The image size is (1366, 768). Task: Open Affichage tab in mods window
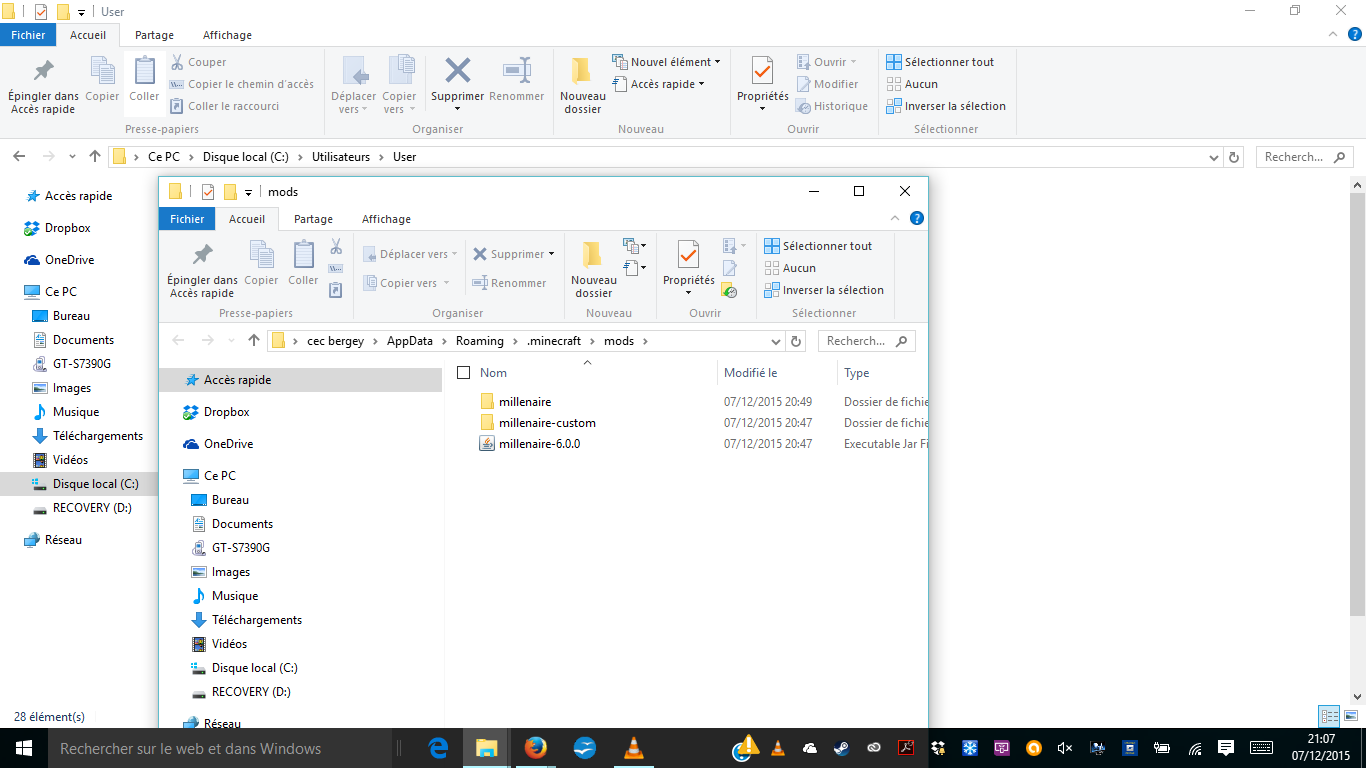tap(386, 219)
